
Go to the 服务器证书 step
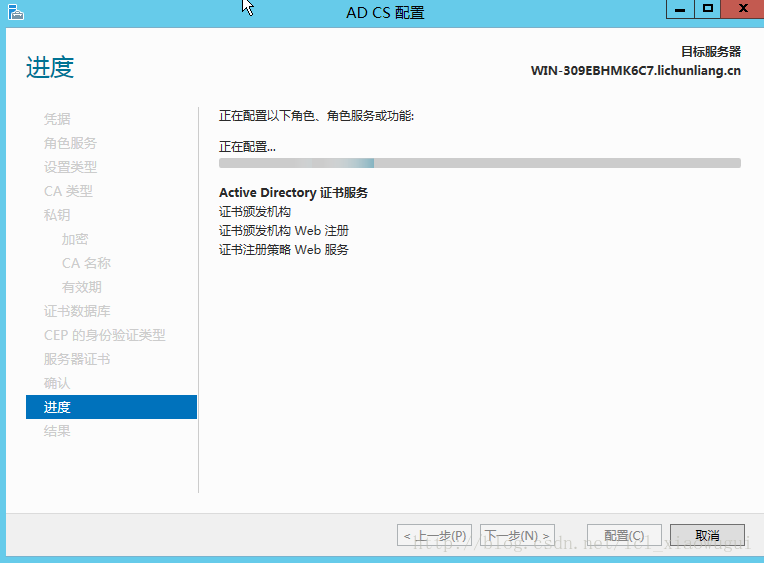pyautogui.click(x=77, y=359)
